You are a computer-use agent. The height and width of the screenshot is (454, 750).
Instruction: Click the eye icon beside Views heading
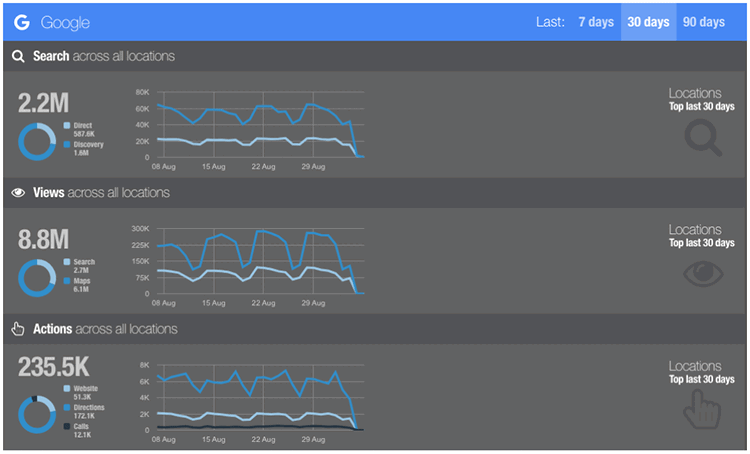pos(18,193)
